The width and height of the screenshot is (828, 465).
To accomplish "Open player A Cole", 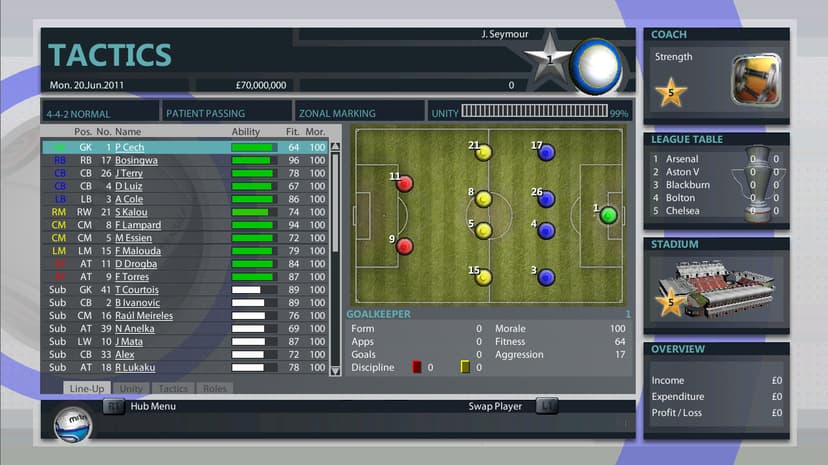I will pos(129,199).
